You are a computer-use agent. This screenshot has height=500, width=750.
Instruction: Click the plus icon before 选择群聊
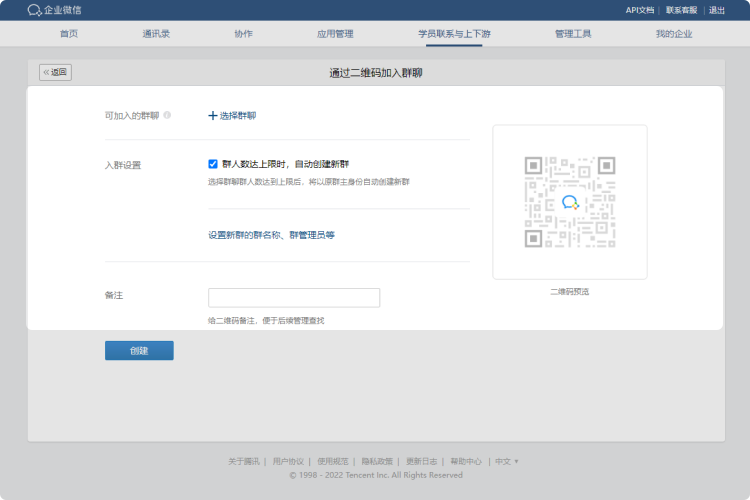(x=213, y=115)
